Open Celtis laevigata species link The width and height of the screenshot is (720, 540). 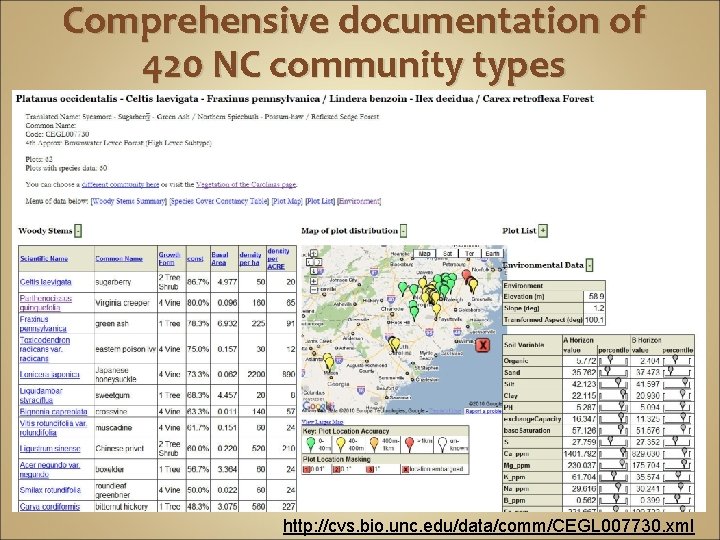[45, 282]
